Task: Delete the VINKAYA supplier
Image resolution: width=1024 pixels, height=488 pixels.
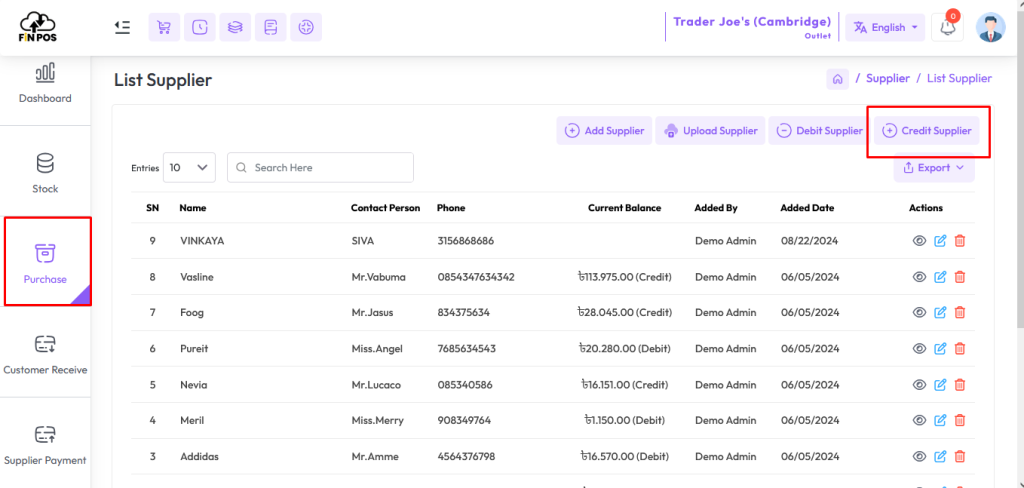Action: coord(959,241)
